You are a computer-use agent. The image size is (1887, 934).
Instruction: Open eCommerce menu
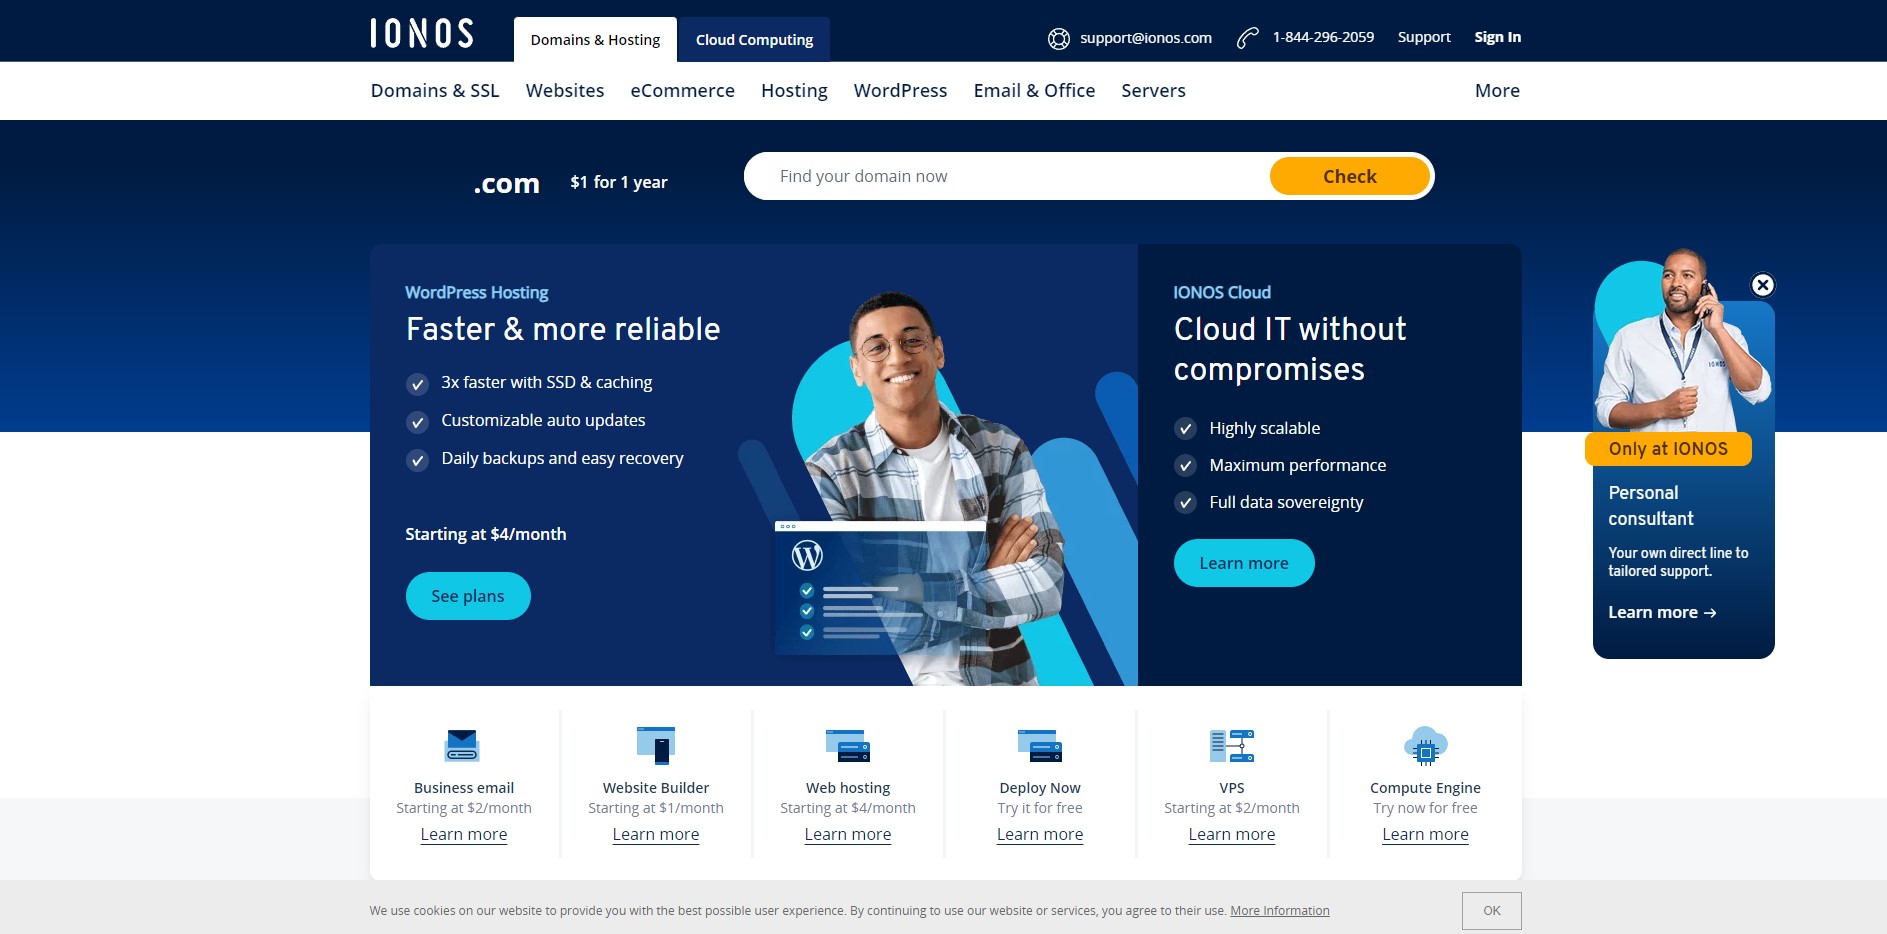(683, 90)
